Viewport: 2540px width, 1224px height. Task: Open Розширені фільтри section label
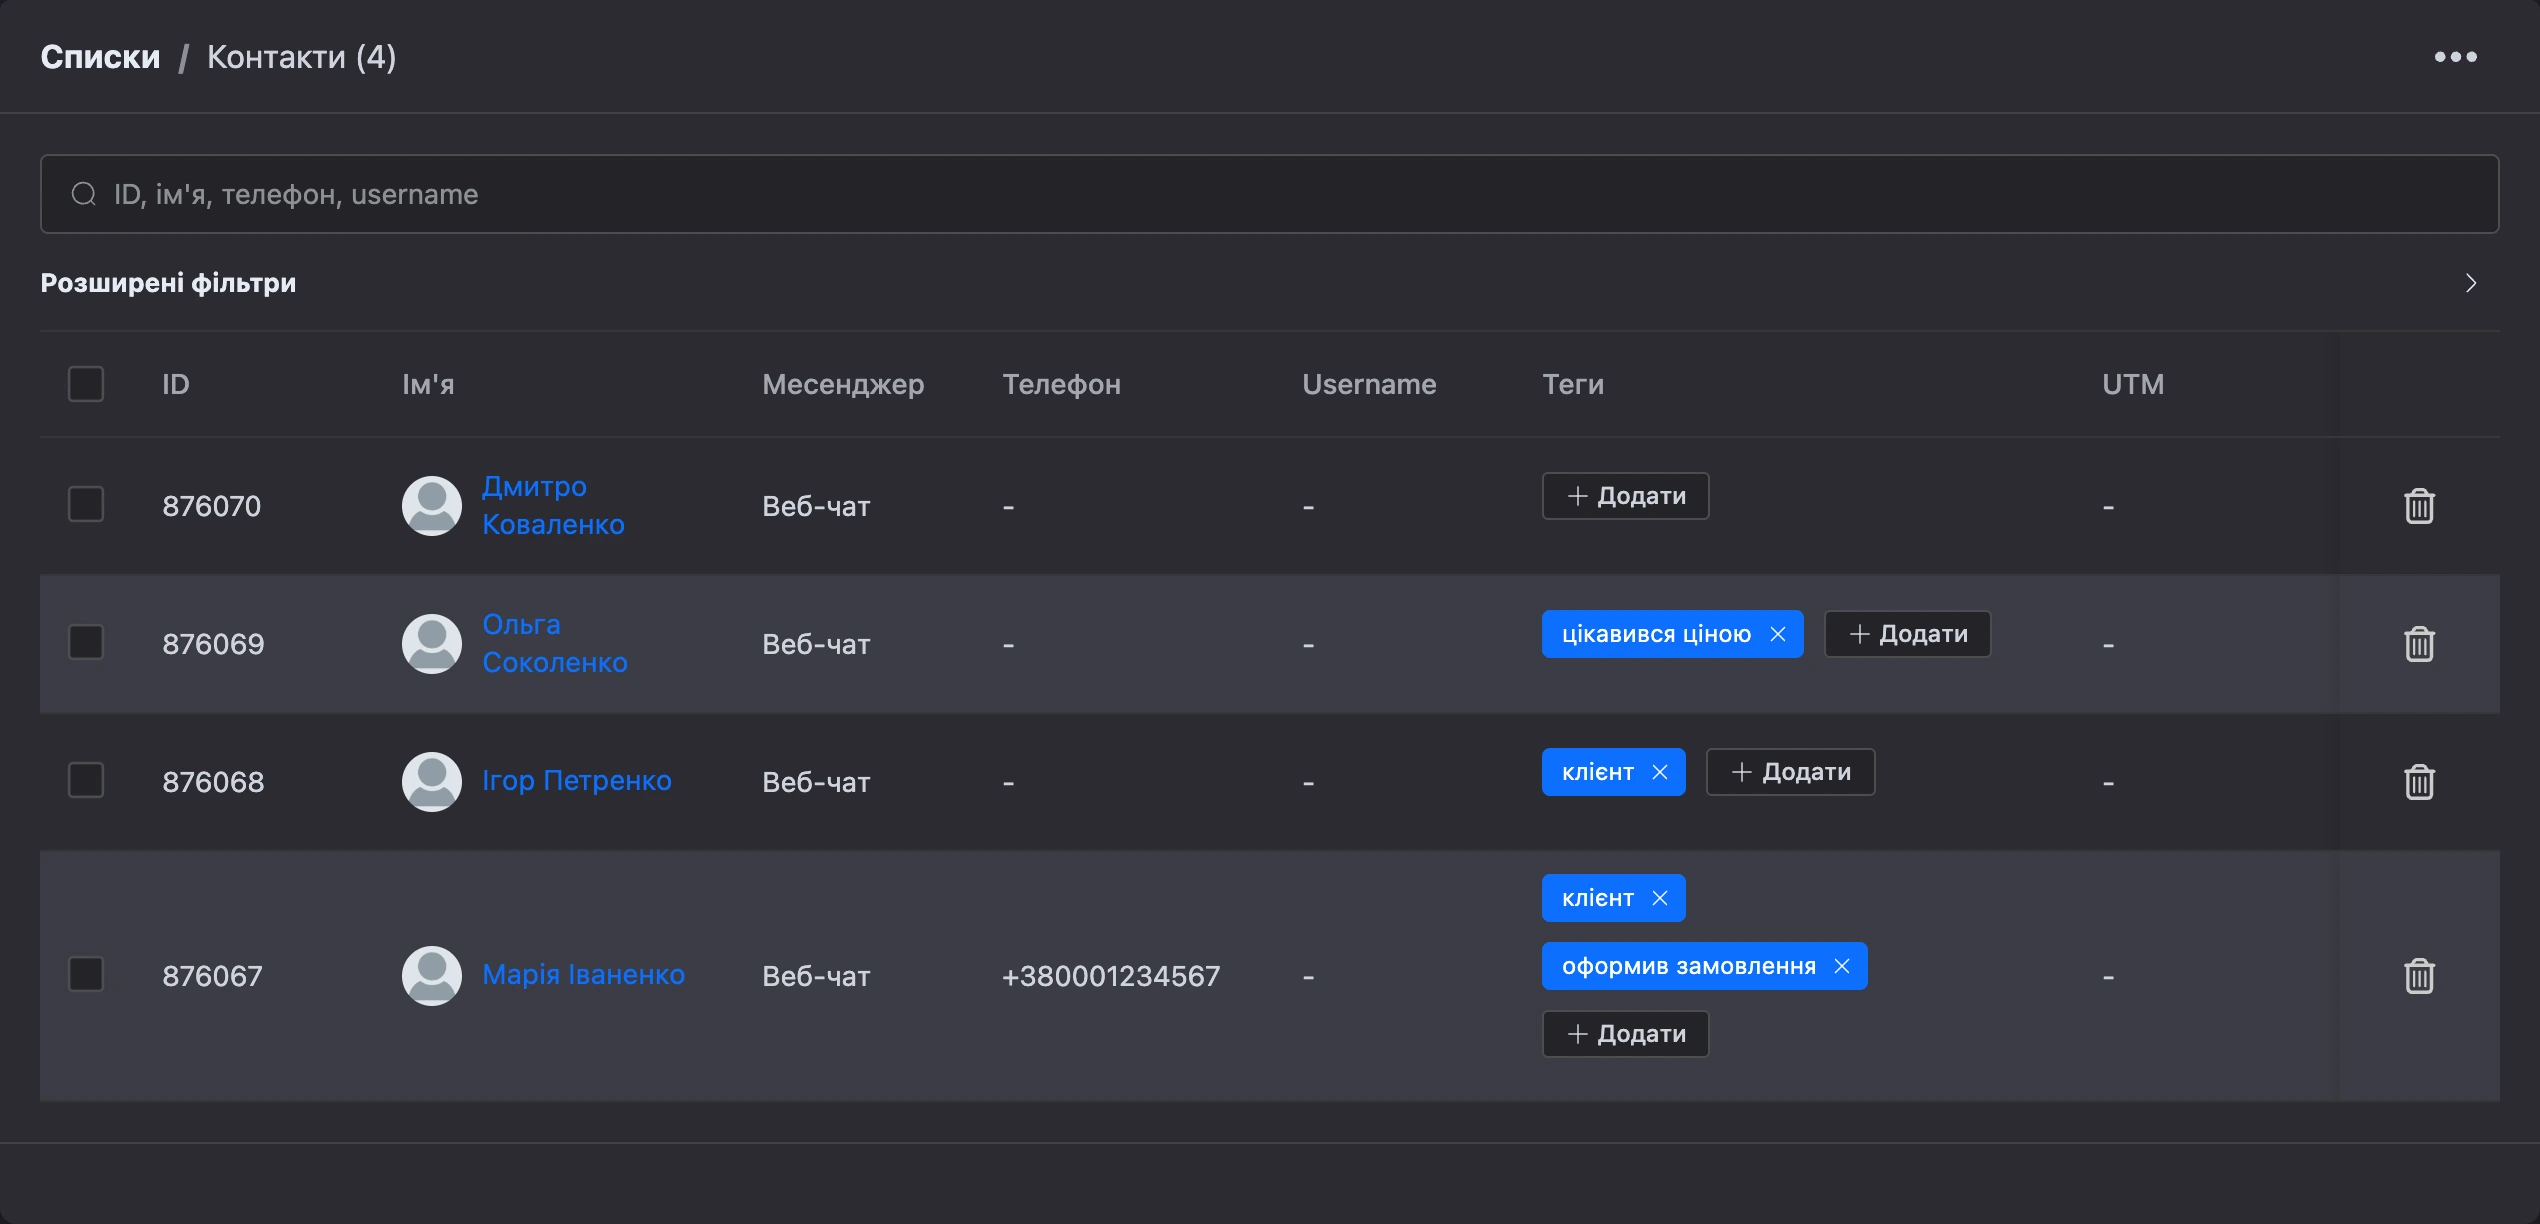coord(168,283)
